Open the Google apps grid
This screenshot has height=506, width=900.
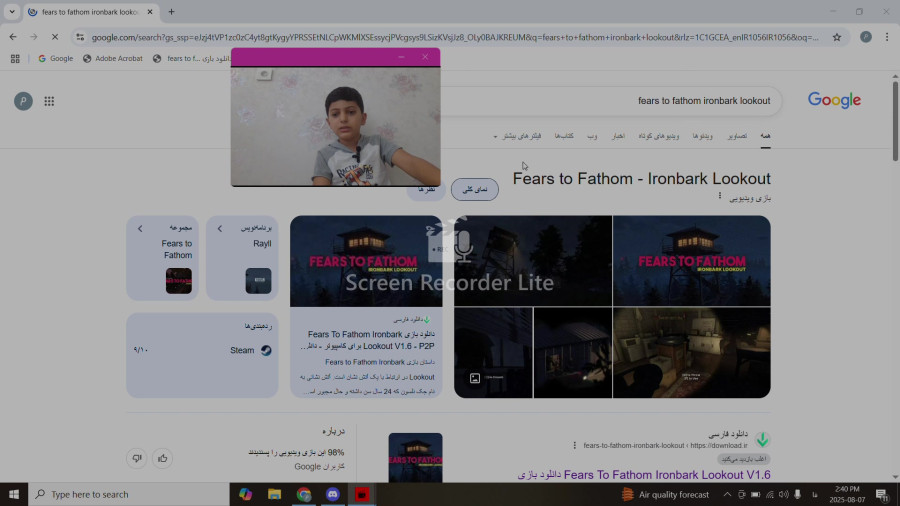49,102
